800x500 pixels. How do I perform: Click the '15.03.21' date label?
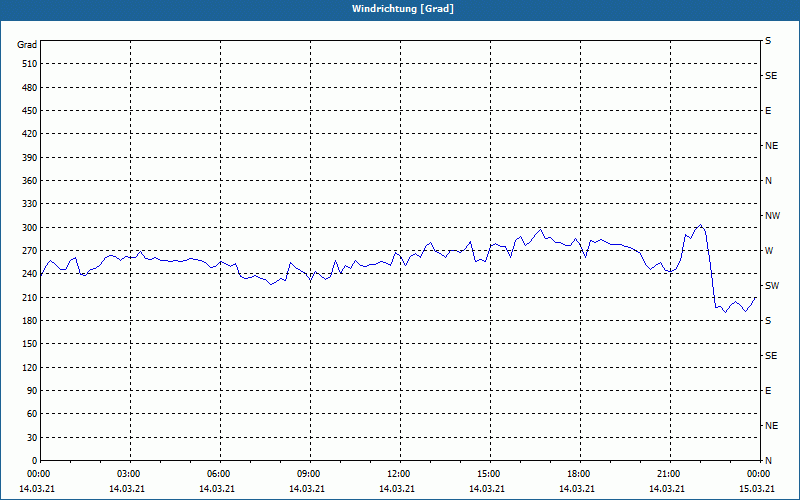[757, 488]
